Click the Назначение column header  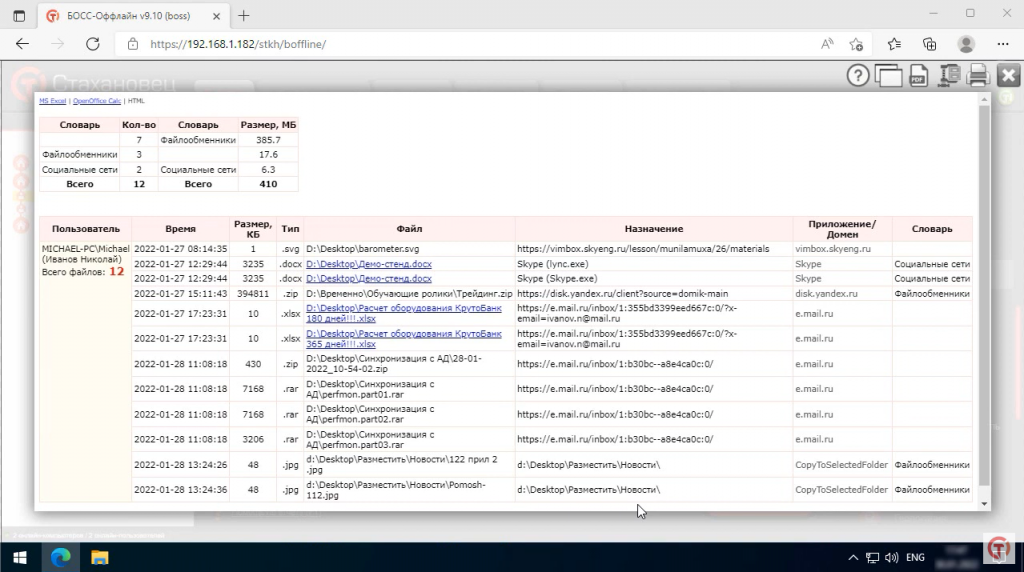tap(654, 229)
